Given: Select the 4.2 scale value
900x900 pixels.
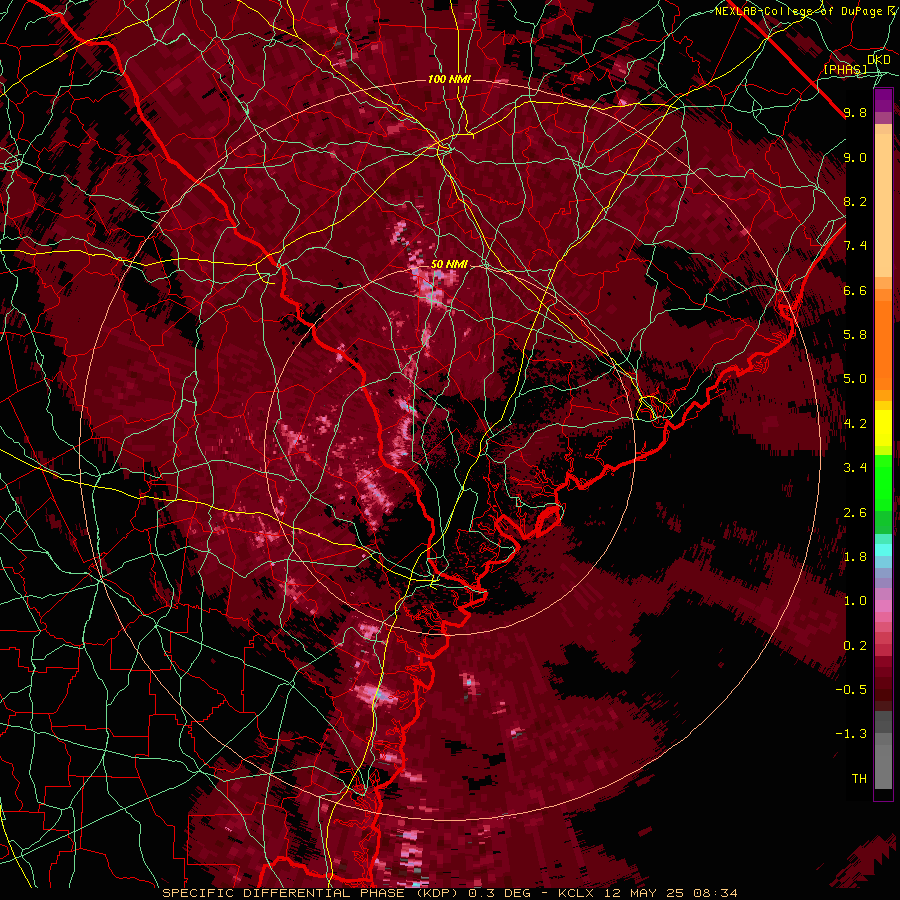Looking at the screenshot, I should pyautogui.click(x=855, y=424).
